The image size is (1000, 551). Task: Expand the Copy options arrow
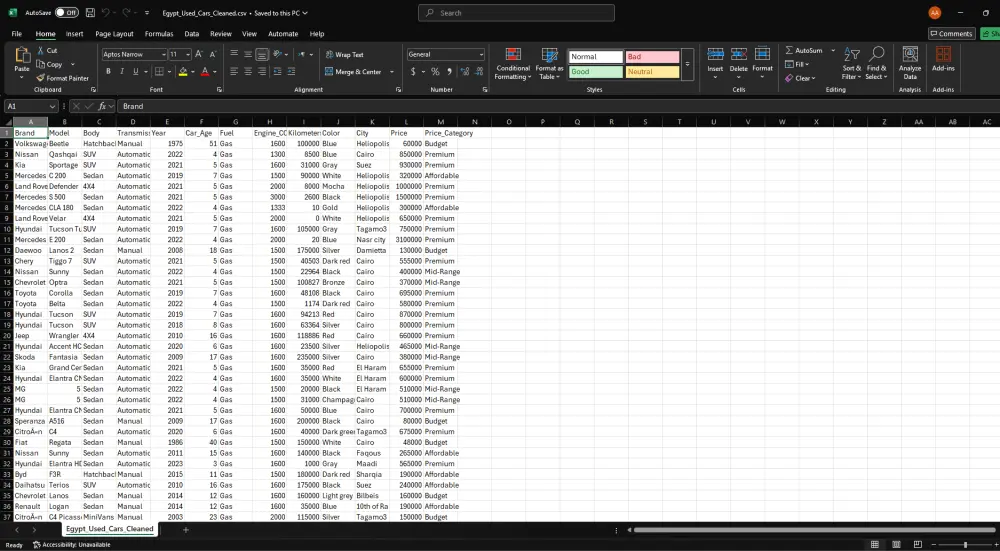[x=73, y=64]
